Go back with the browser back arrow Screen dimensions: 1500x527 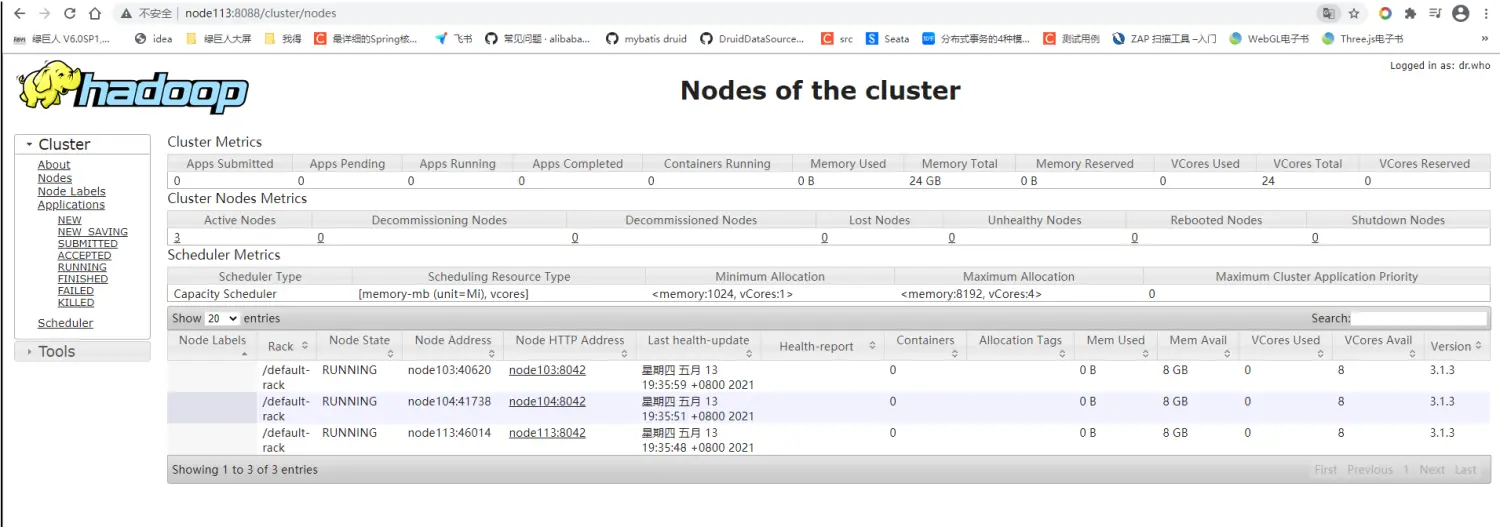pos(18,14)
